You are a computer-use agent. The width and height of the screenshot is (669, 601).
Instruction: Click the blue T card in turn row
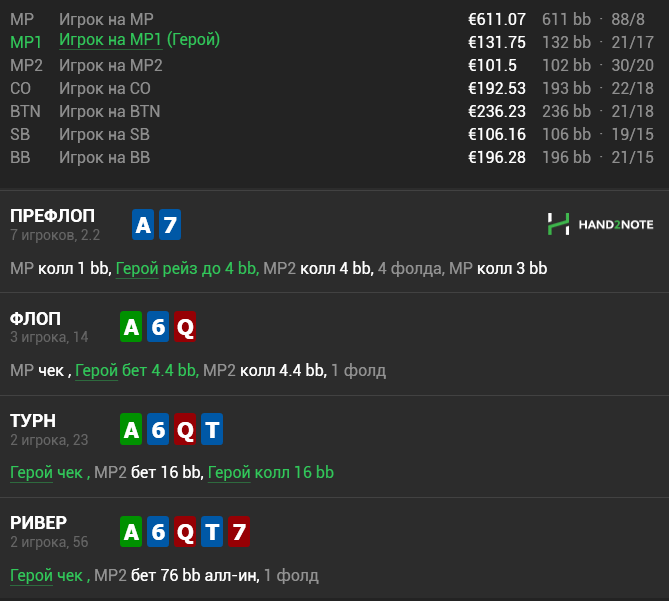point(212,430)
